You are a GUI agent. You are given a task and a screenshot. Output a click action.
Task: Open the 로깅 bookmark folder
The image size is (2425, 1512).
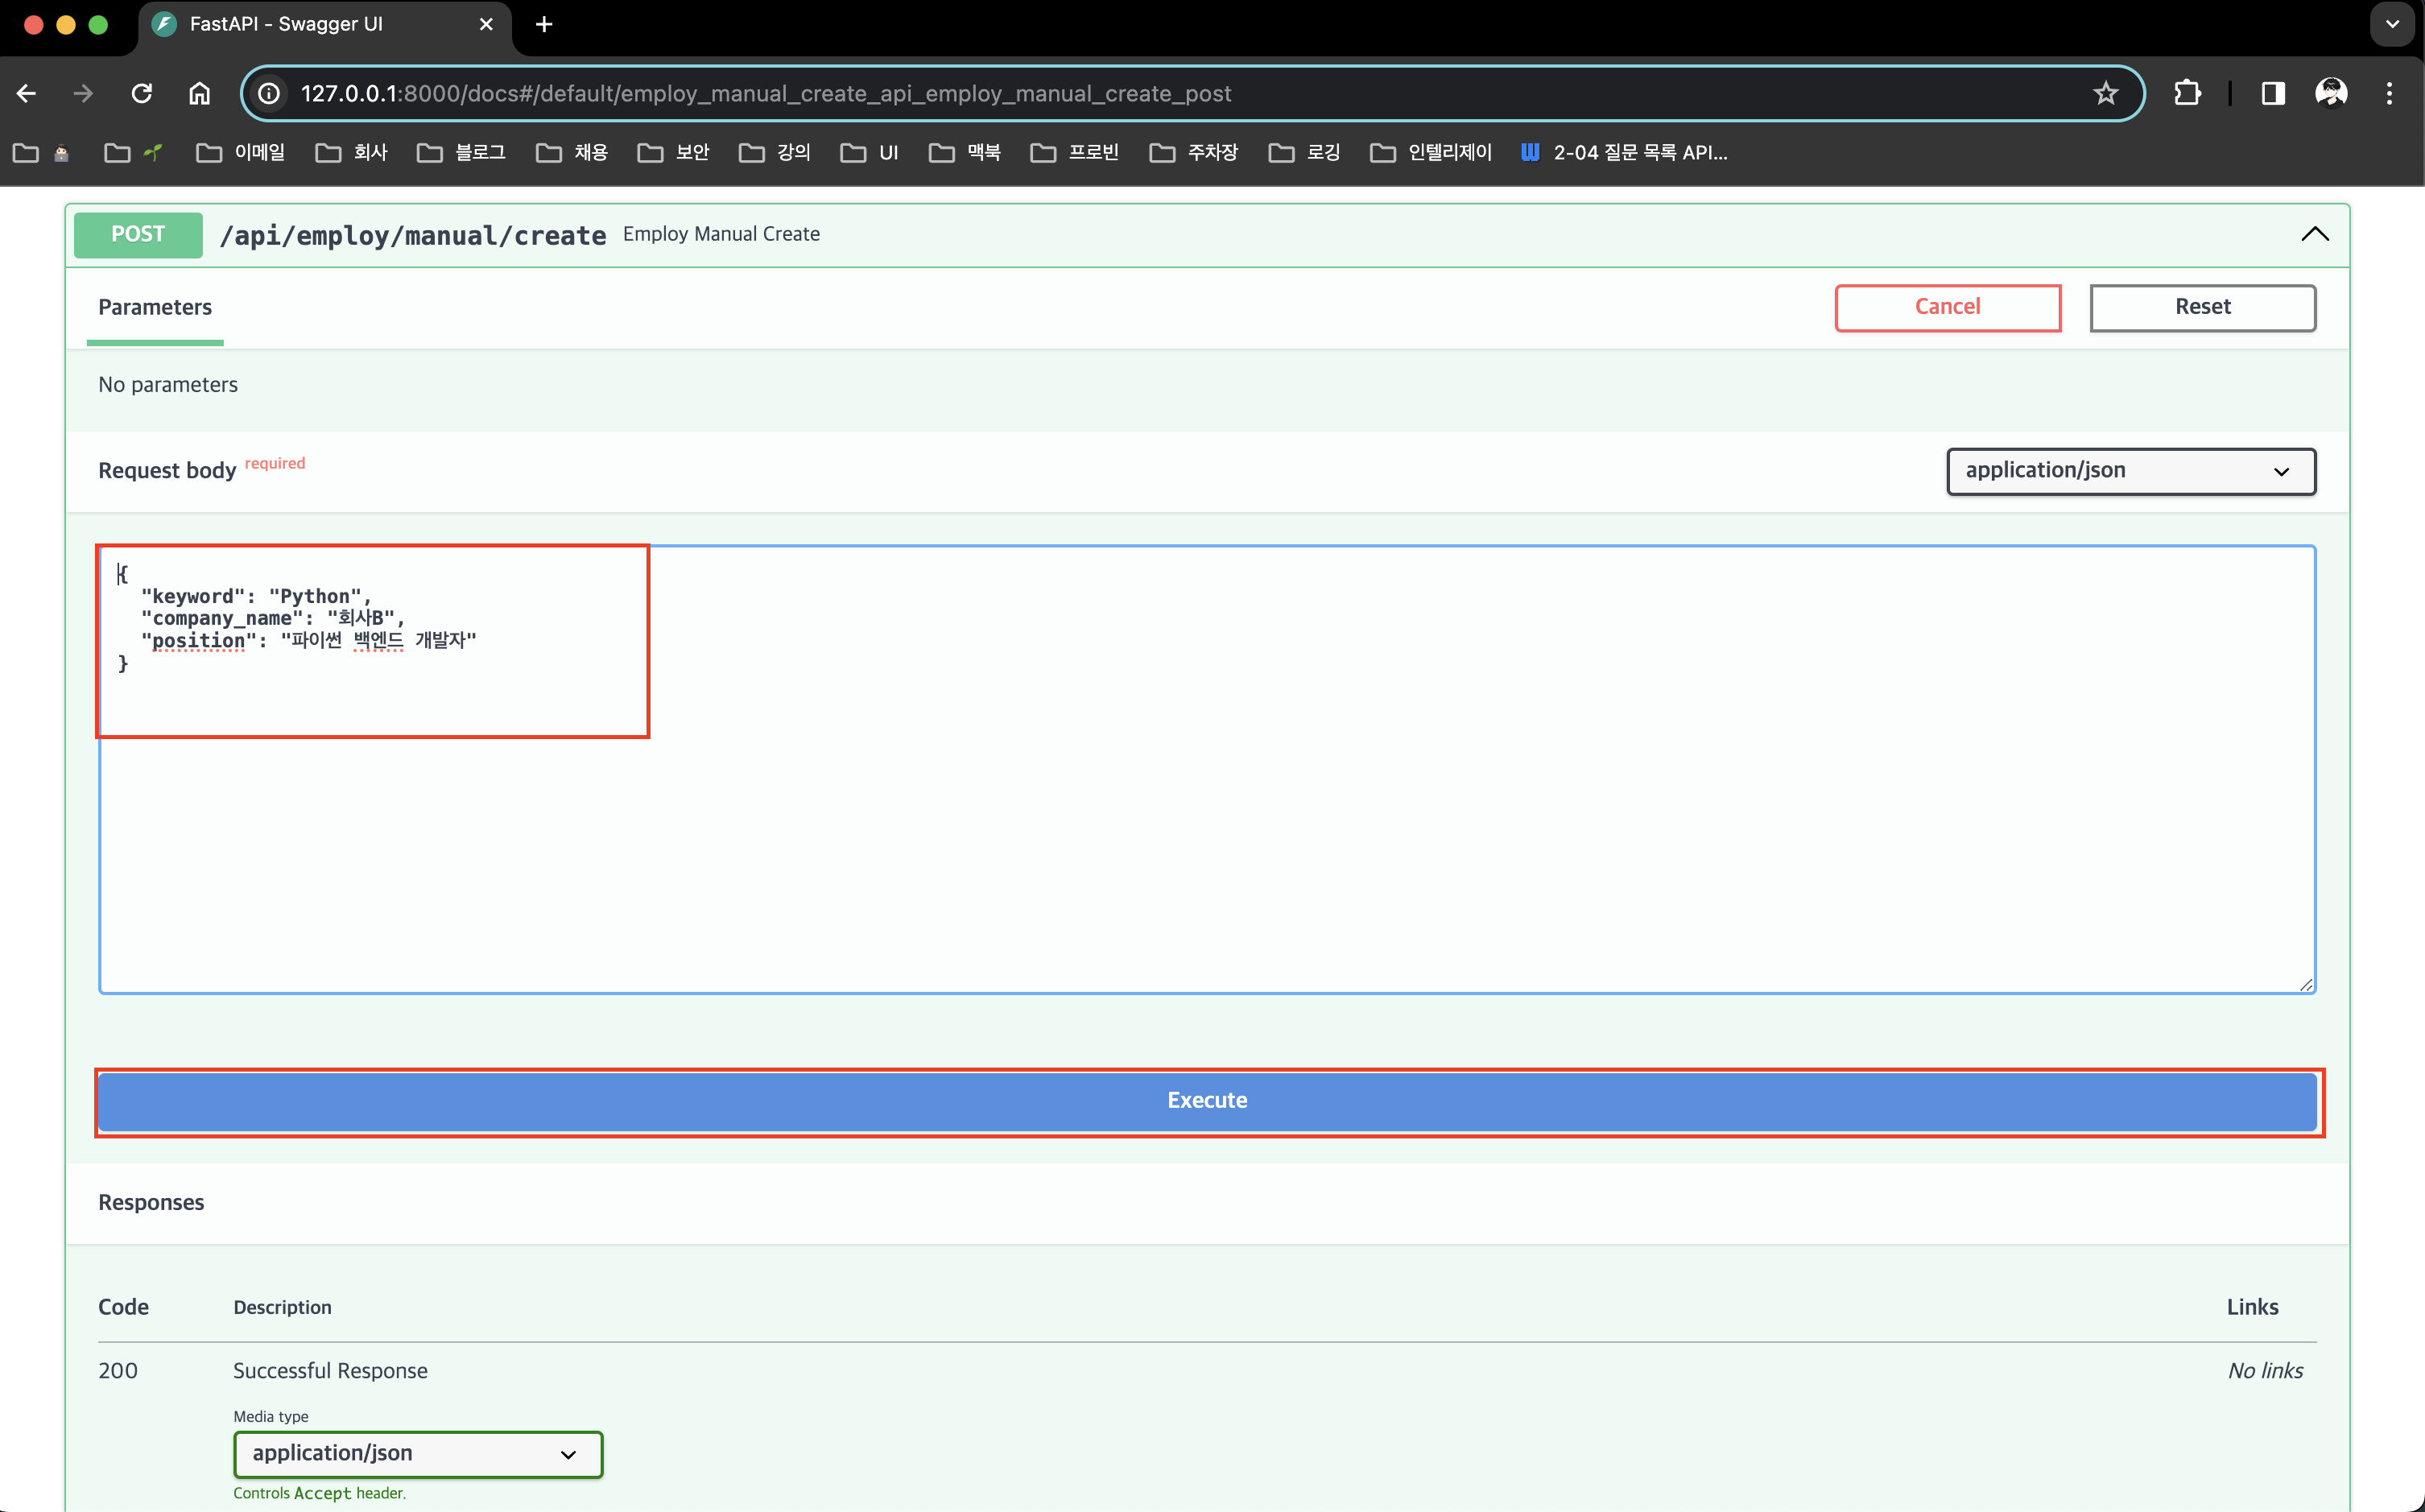tap(1305, 152)
